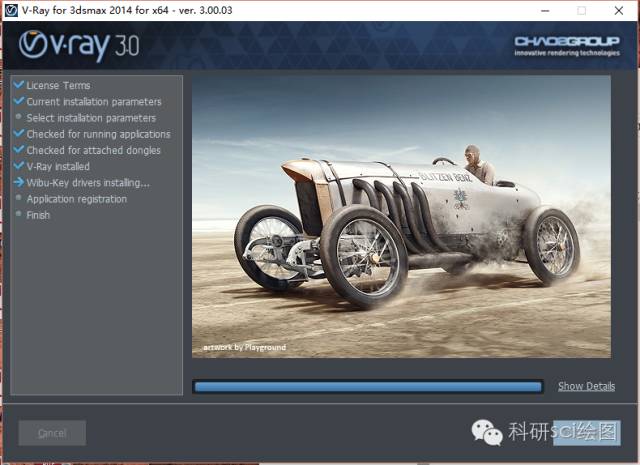Screen dimensions: 640x465
Task: Click checkmark beside Current installation parameters
Action: click(x=19, y=100)
